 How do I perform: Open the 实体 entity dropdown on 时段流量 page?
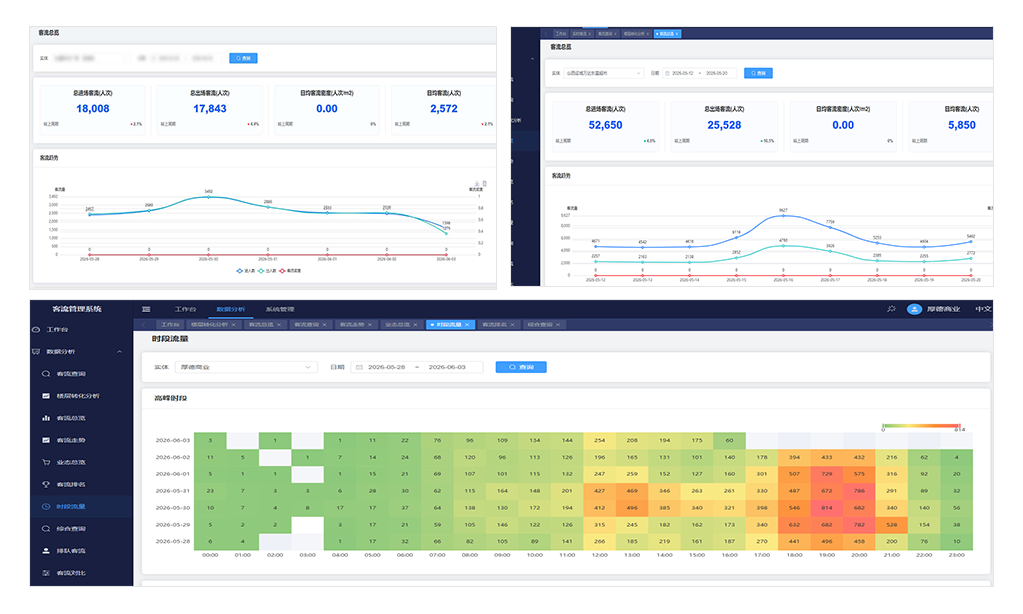(x=246, y=367)
